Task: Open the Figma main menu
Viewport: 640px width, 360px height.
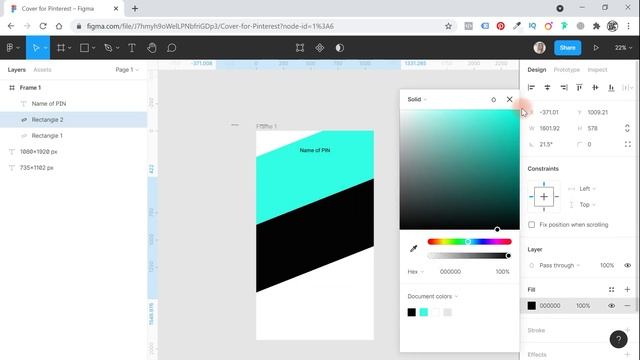Action: pyautogui.click(x=13, y=48)
